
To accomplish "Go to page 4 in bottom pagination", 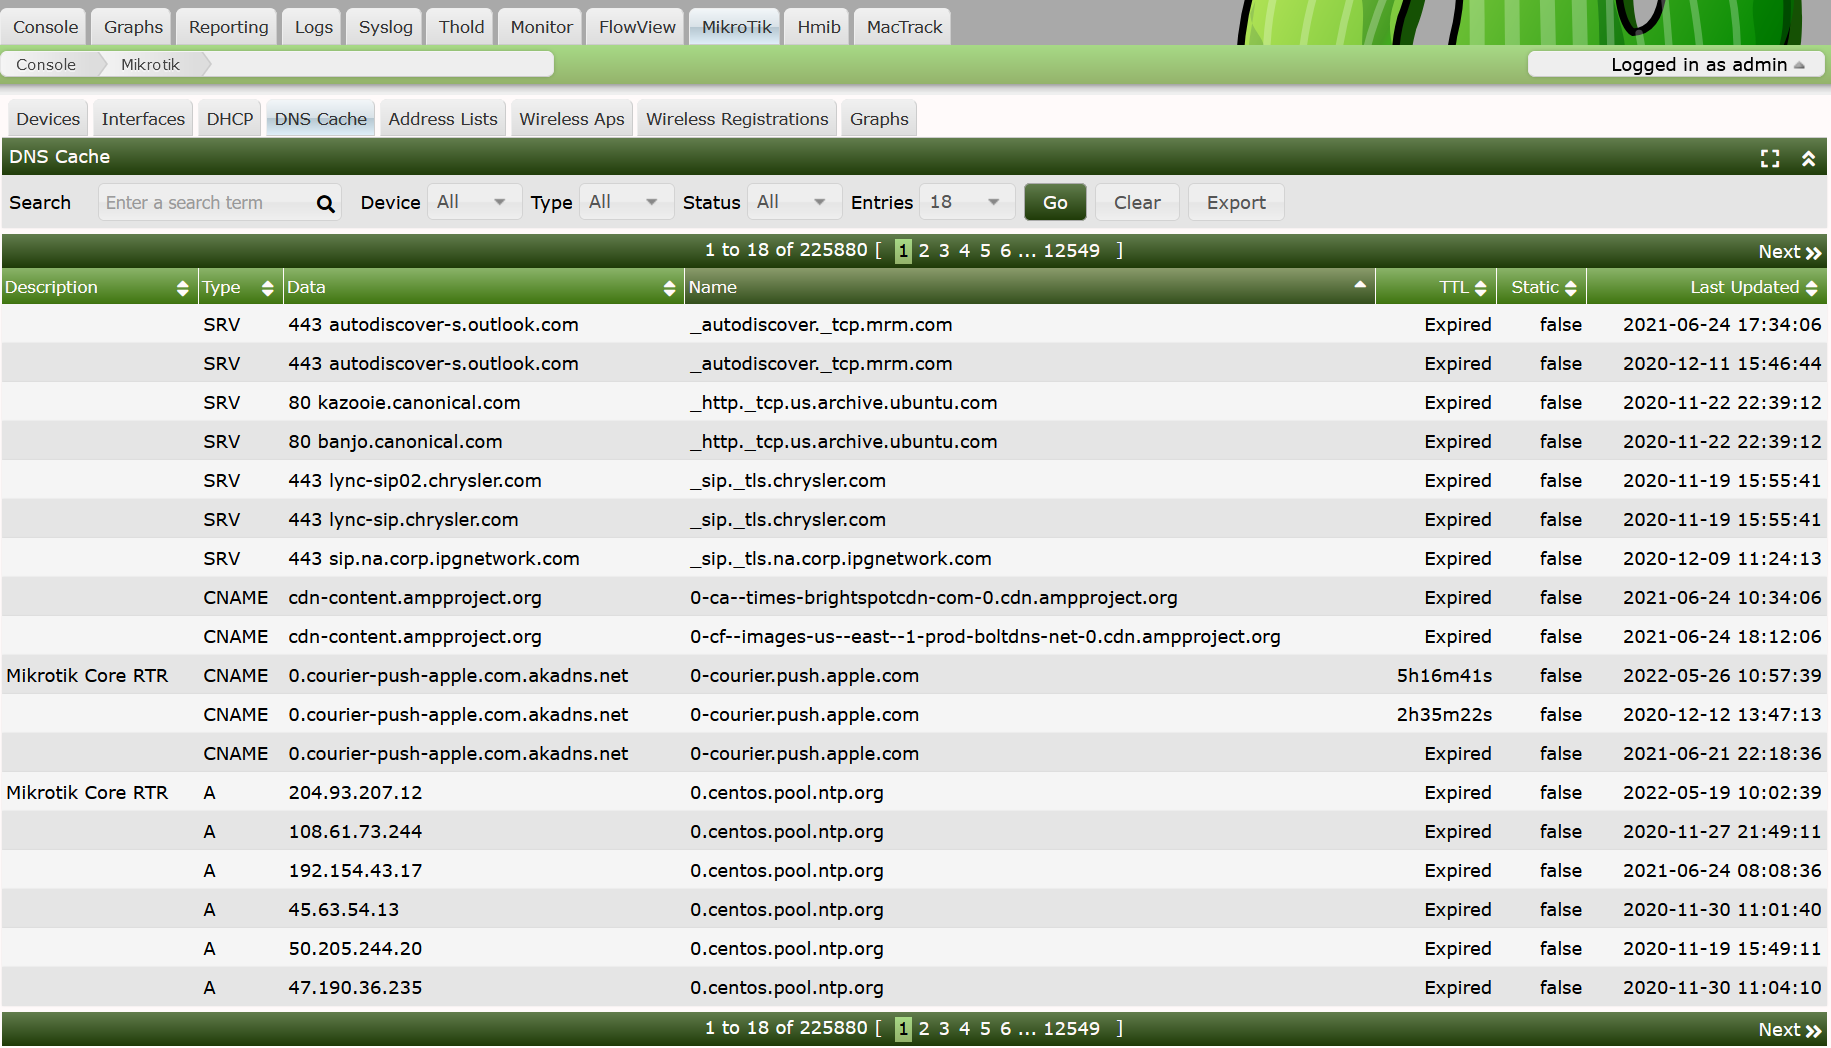I will click(x=964, y=1029).
